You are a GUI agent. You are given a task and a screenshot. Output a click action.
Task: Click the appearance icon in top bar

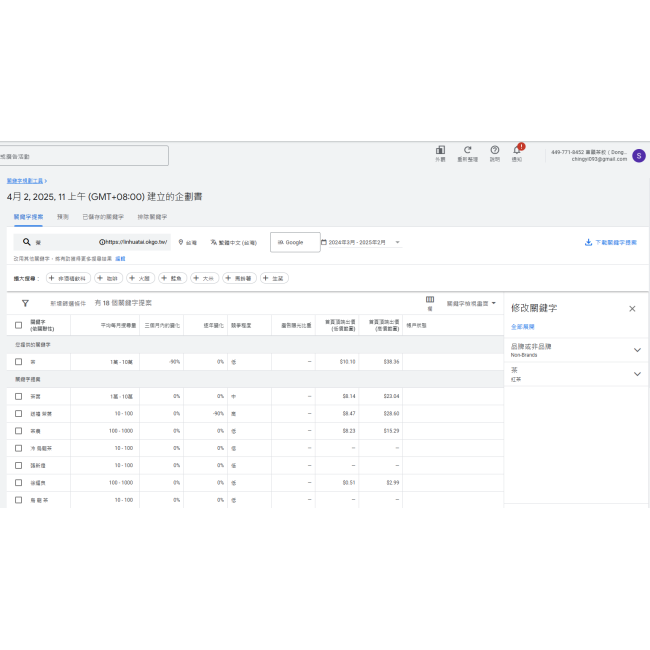440,151
